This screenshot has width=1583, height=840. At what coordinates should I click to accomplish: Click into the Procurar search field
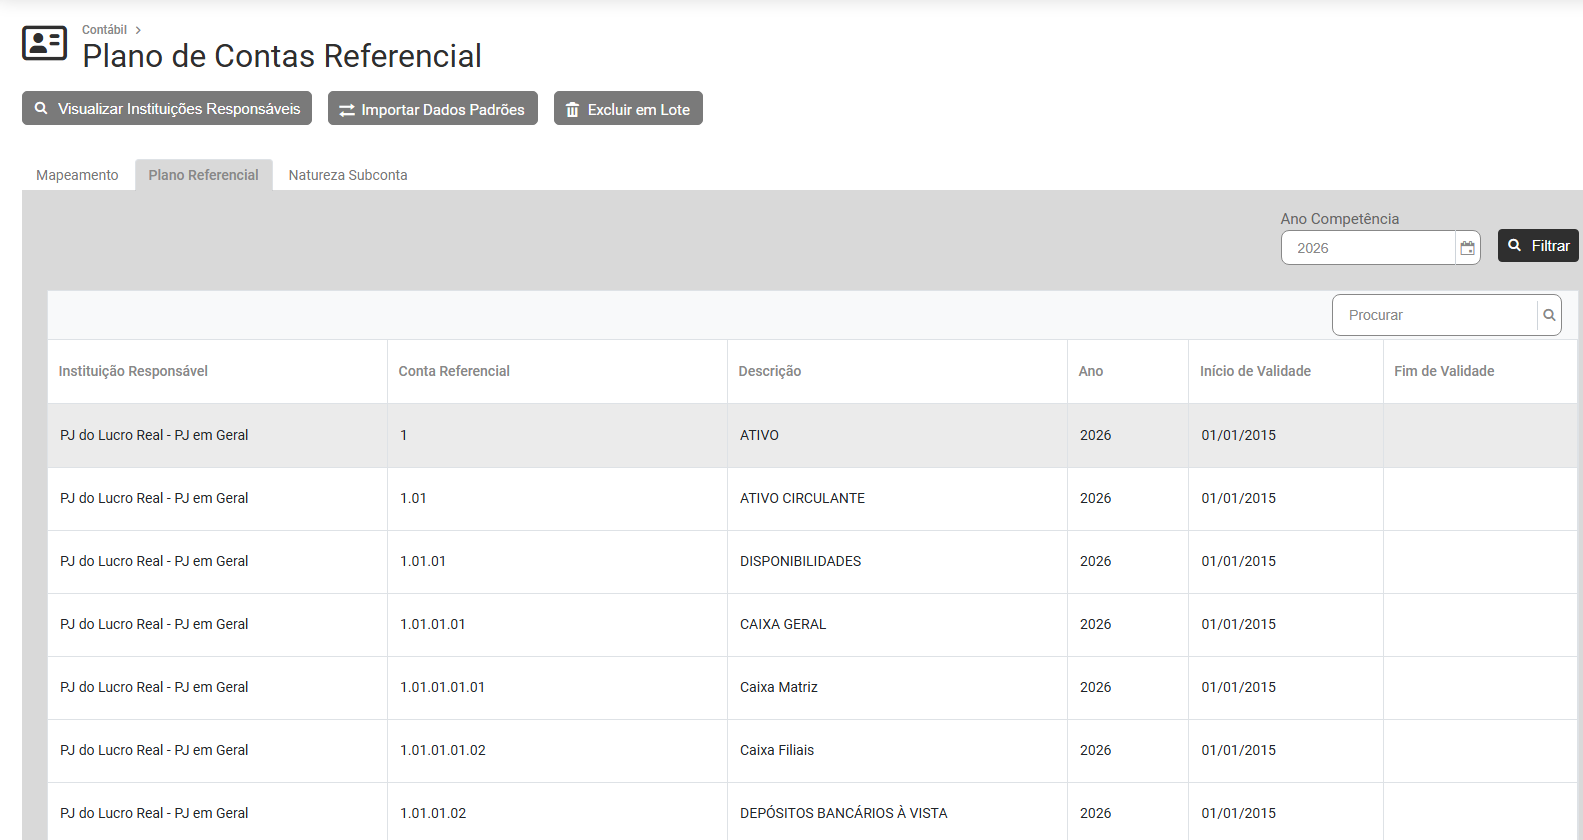[1434, 315]
